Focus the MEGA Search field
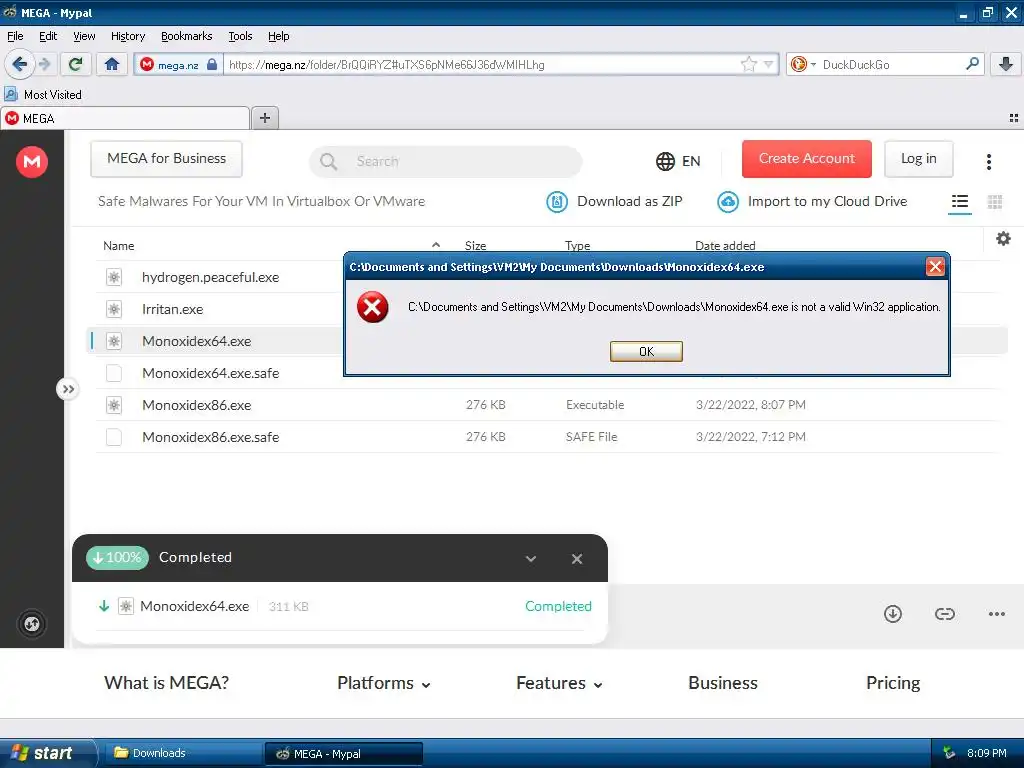The width and height of the screenshot is (1024, 768). point(445,161)
